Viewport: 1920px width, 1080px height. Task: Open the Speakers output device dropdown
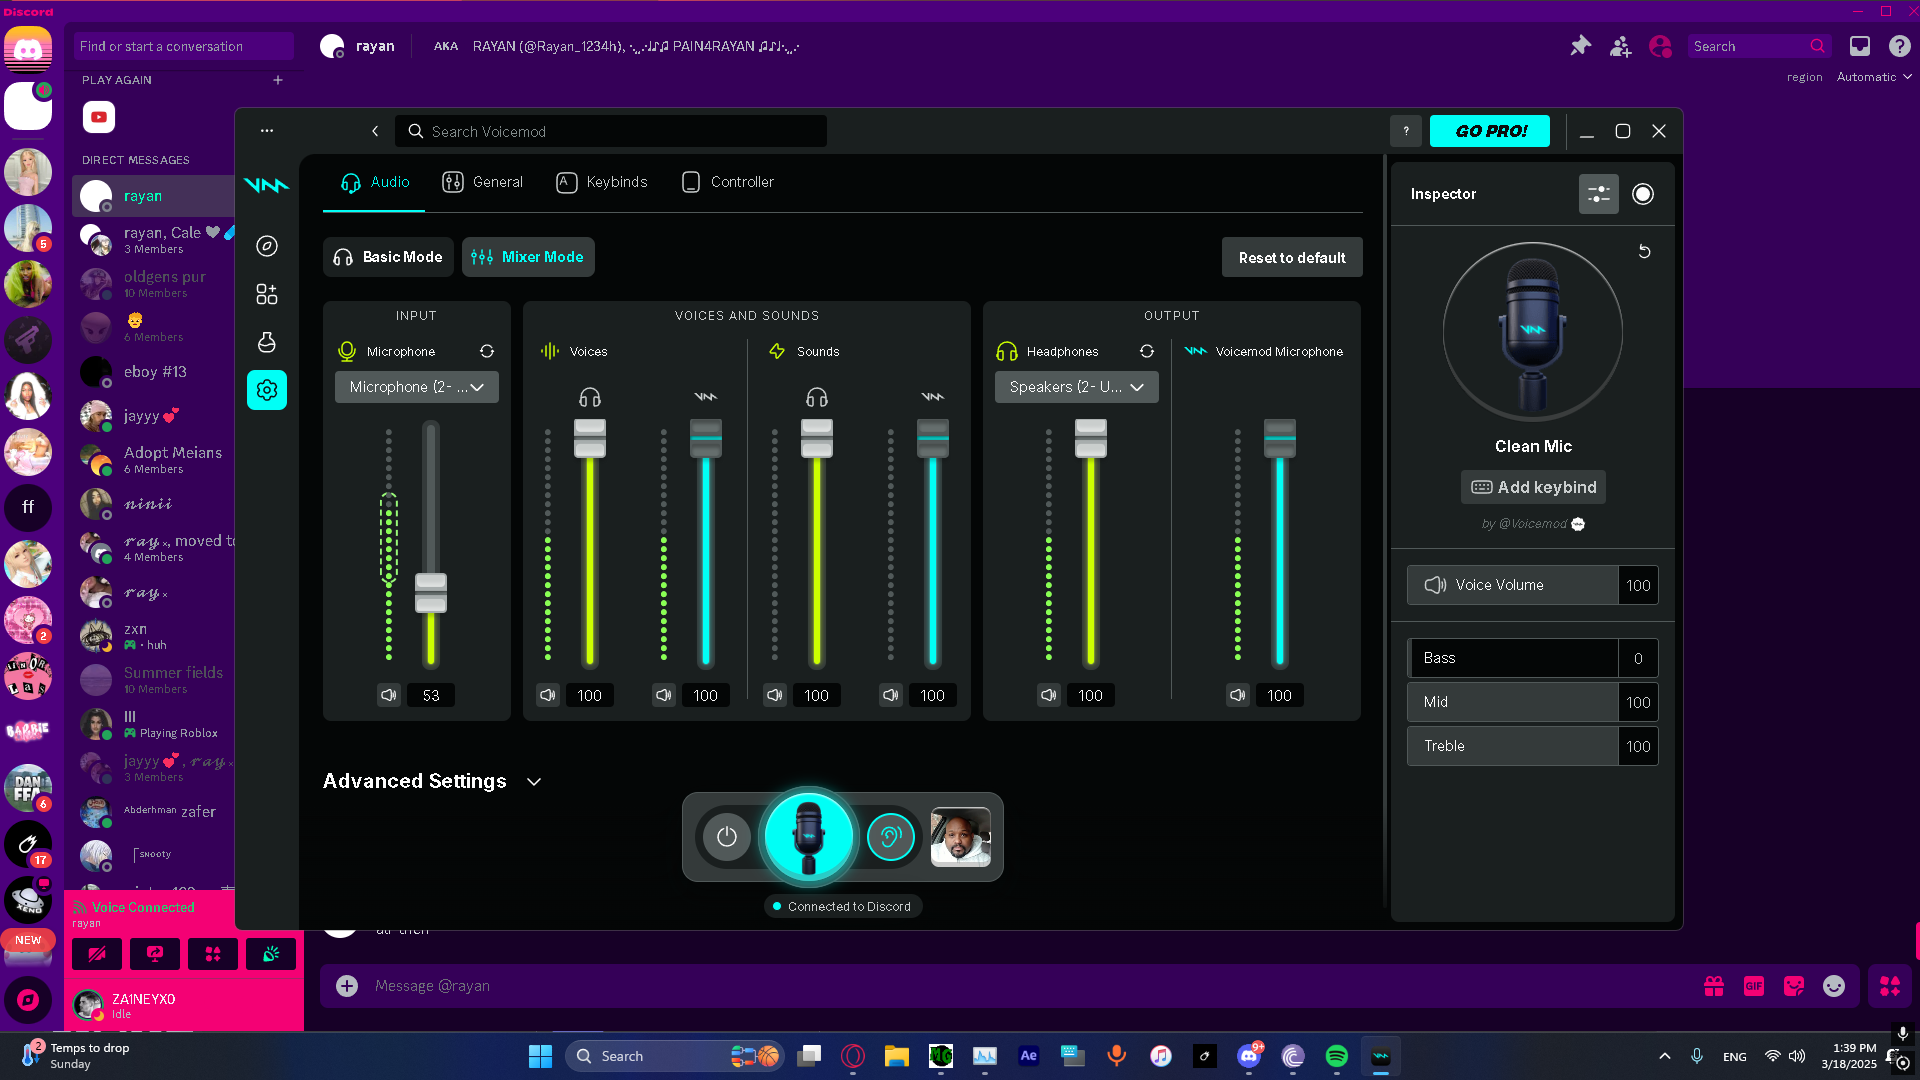(1076, 387)
